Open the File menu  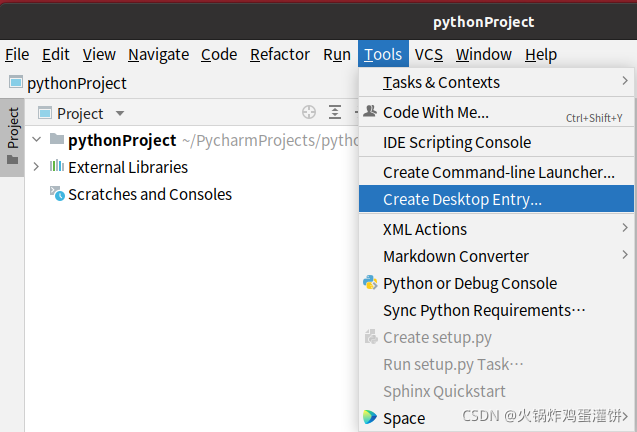[17, 54]
